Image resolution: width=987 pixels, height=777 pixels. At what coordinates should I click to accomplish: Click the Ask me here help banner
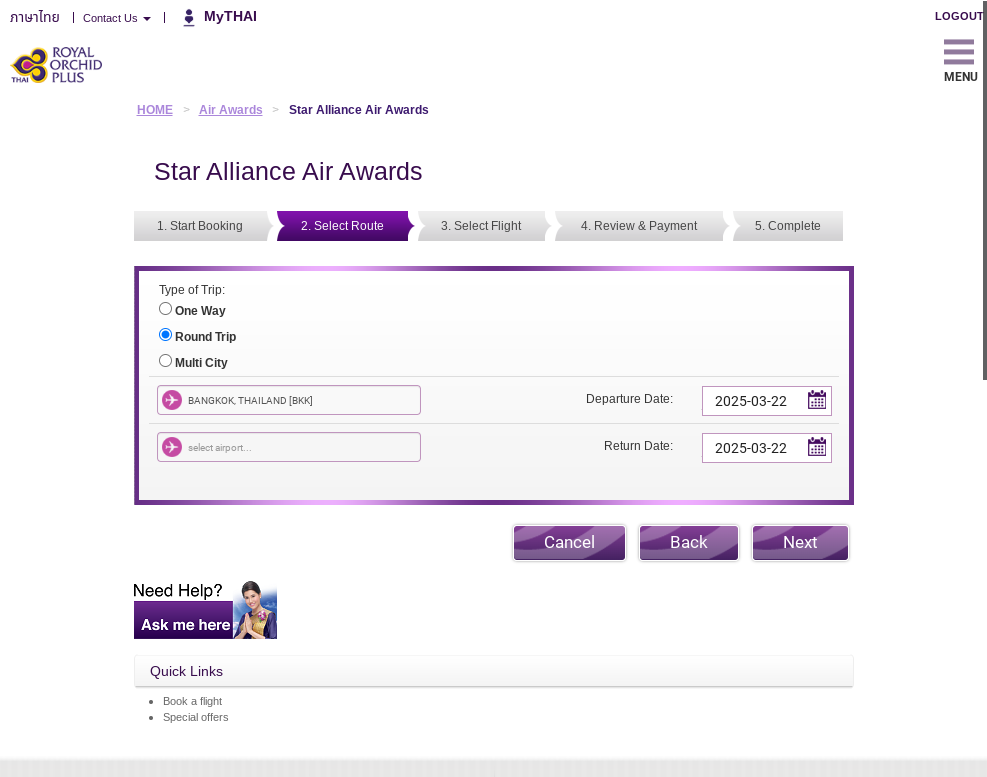[x=205, y=610]
